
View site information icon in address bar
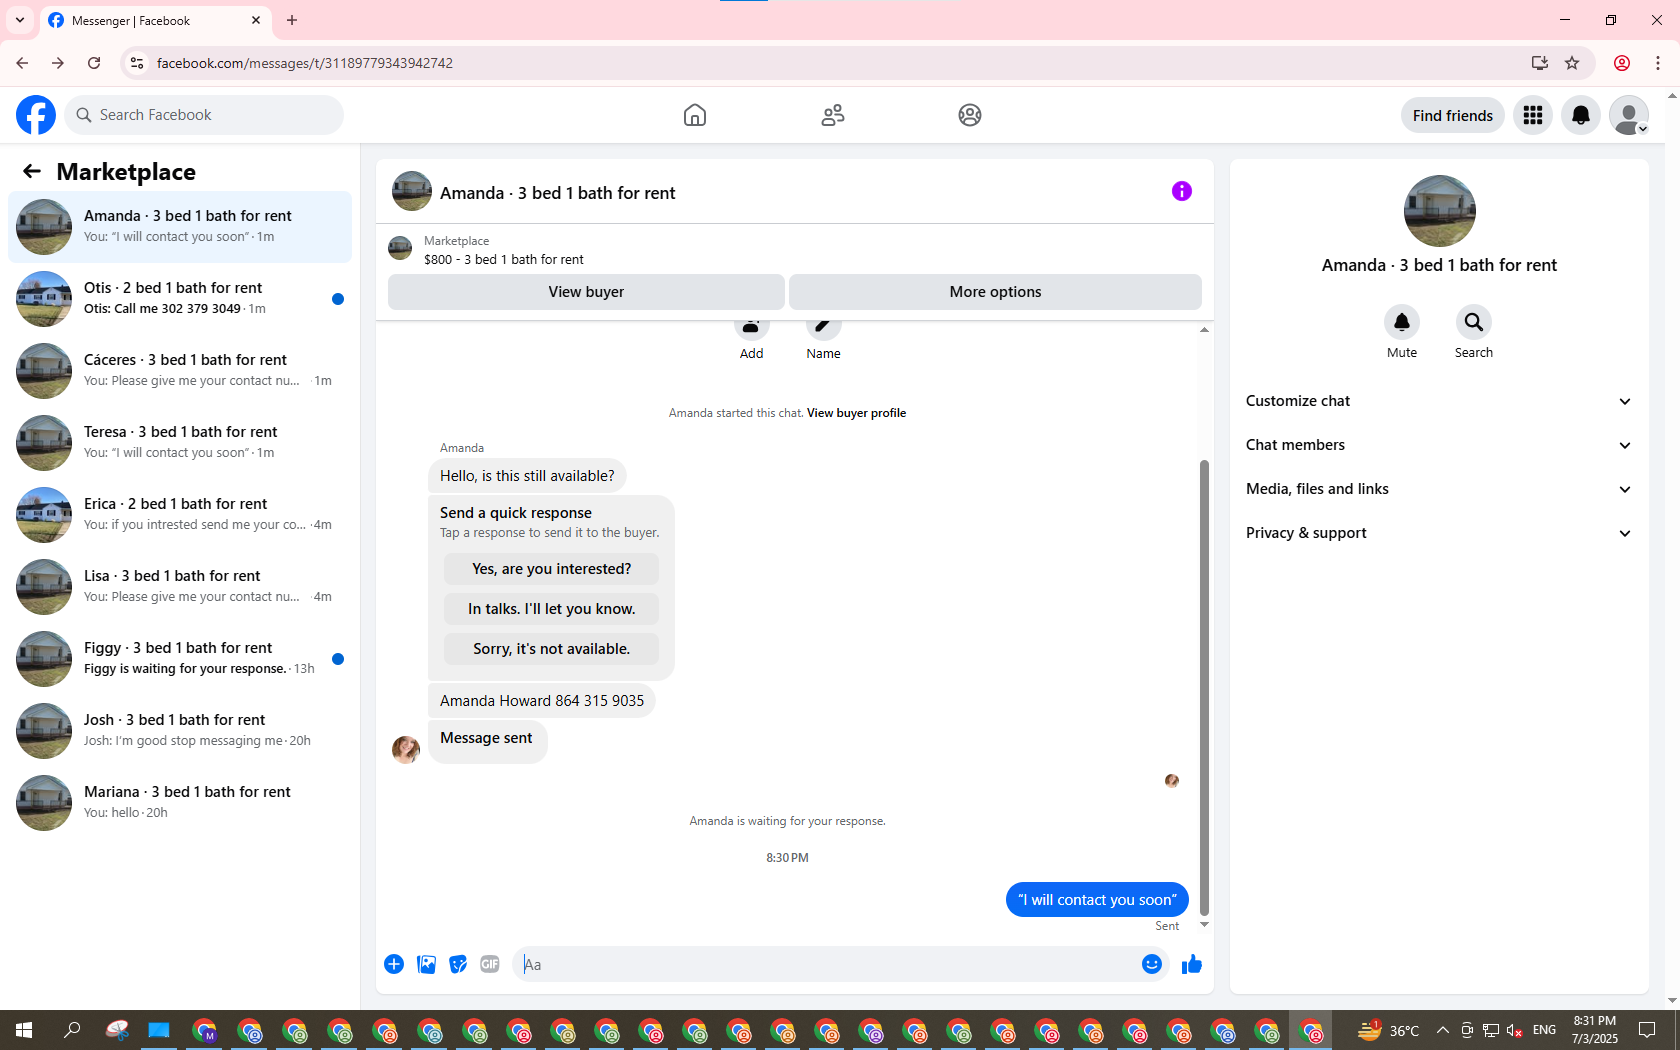[137, 63]
